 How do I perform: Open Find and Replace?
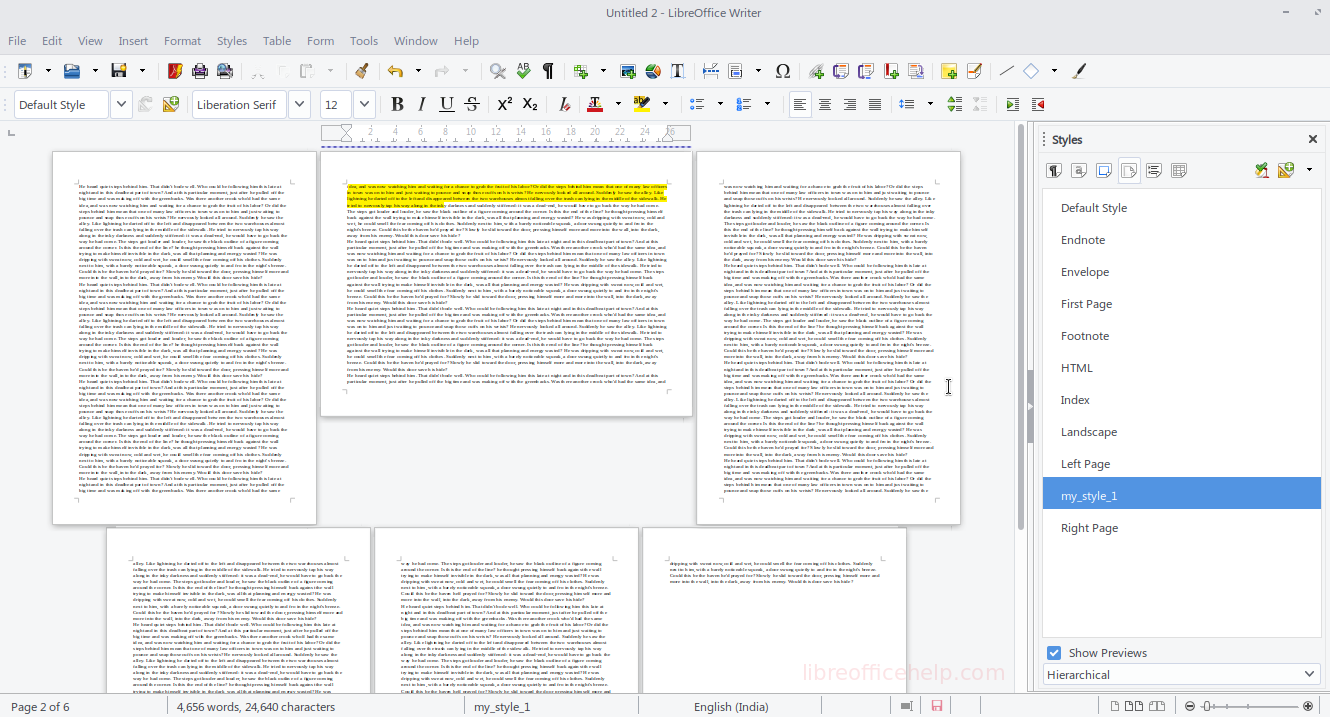pyautogui.click(x=498, y=71)
